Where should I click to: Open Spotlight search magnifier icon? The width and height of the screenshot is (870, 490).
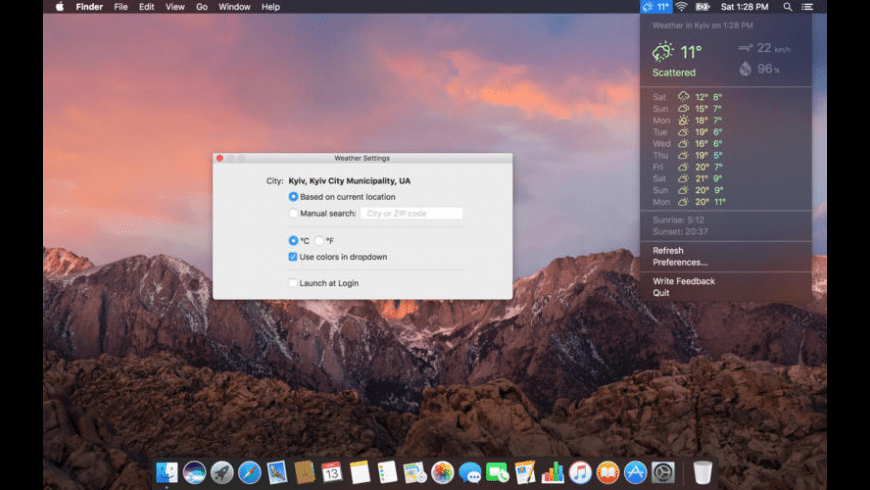787,7
